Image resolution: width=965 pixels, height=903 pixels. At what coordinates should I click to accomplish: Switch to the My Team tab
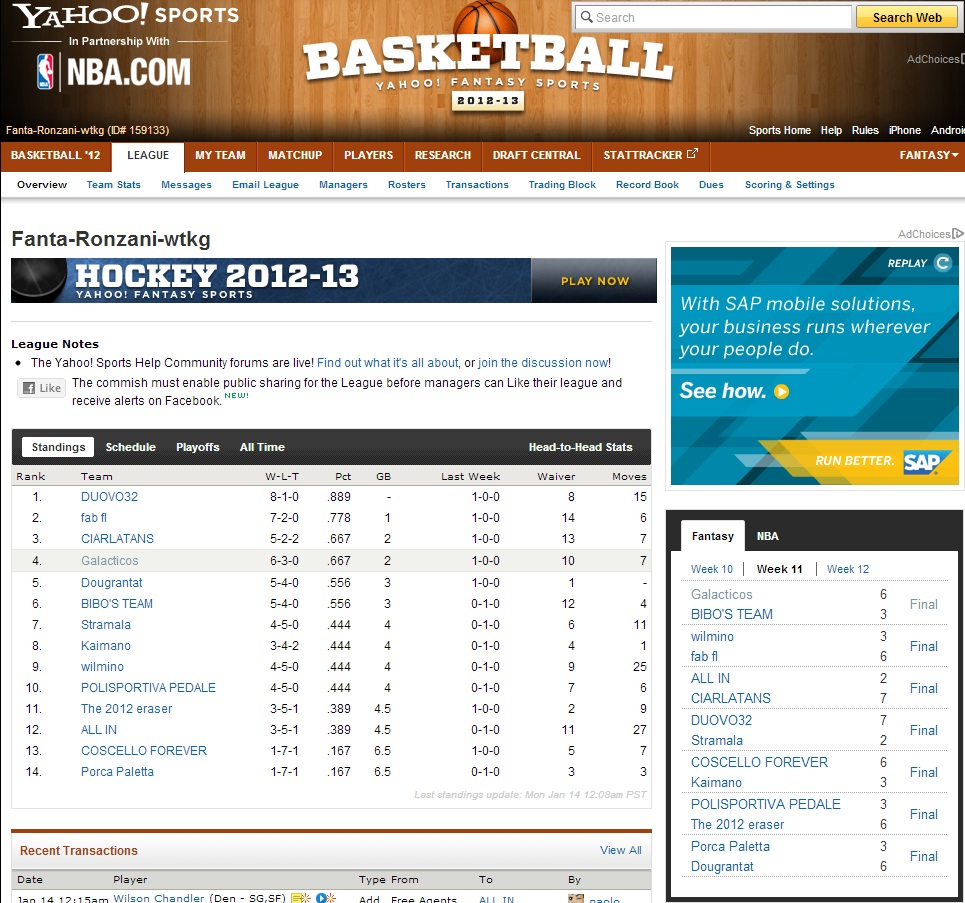pyautogui.click(x=220, y=155)
